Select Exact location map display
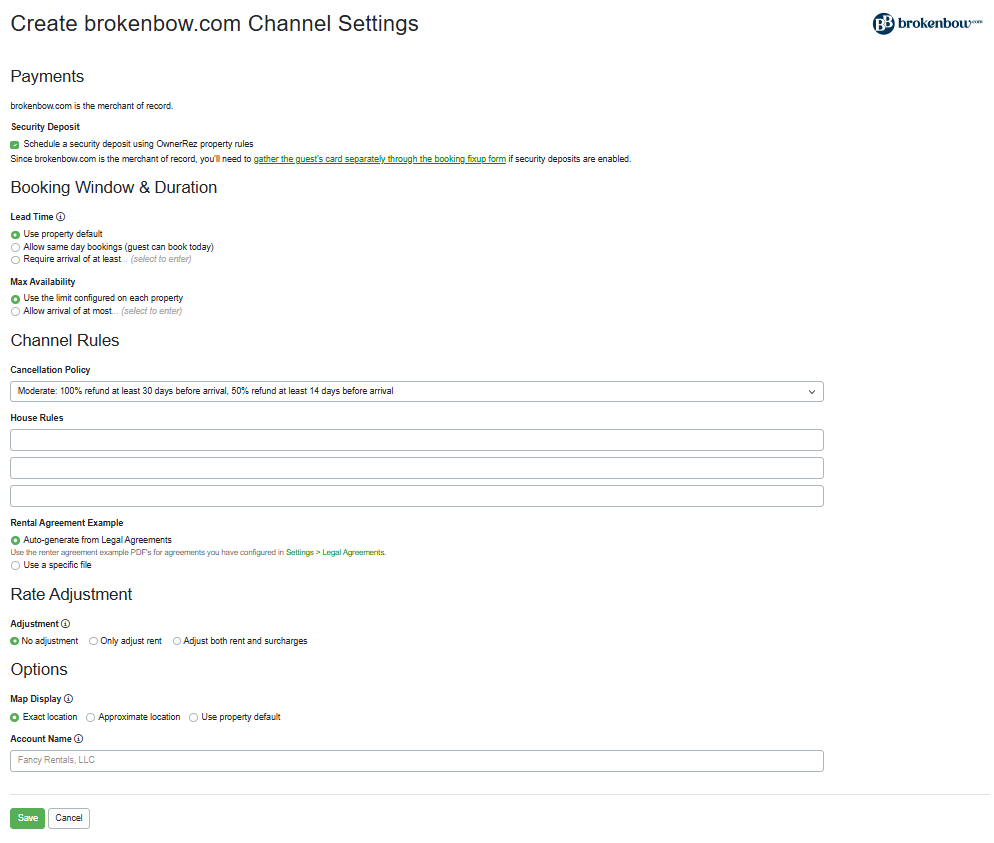 click(15, 718)
